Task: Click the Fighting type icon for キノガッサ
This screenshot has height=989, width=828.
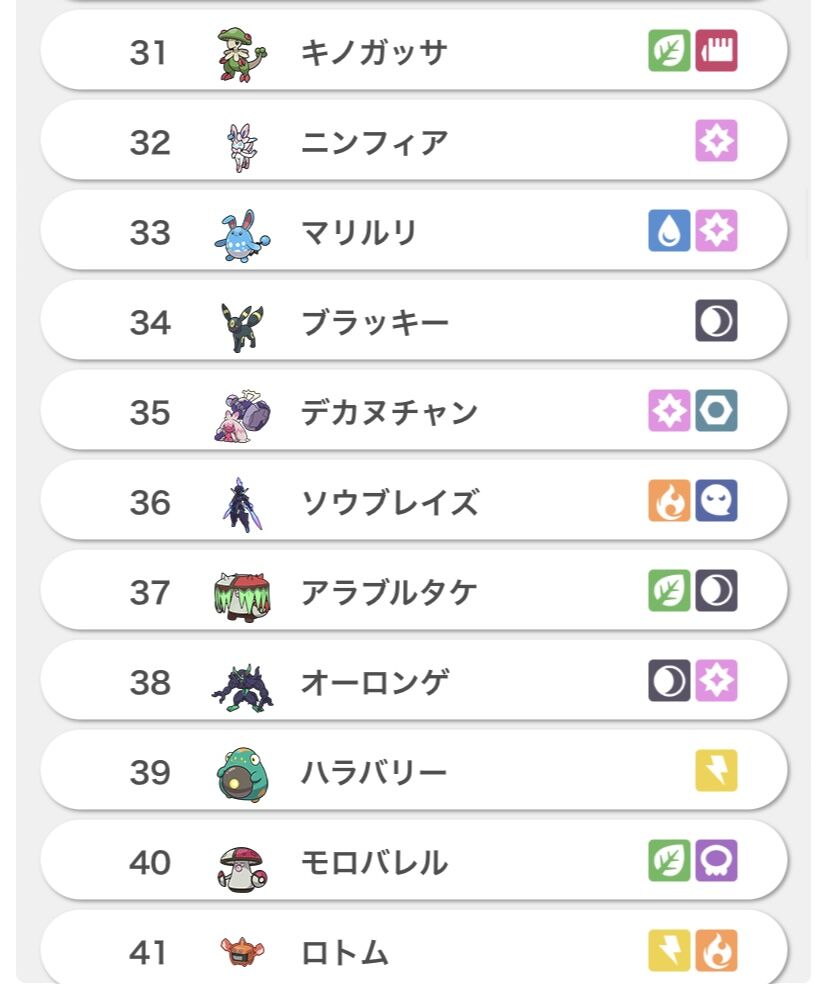Action: pos(716,51)
